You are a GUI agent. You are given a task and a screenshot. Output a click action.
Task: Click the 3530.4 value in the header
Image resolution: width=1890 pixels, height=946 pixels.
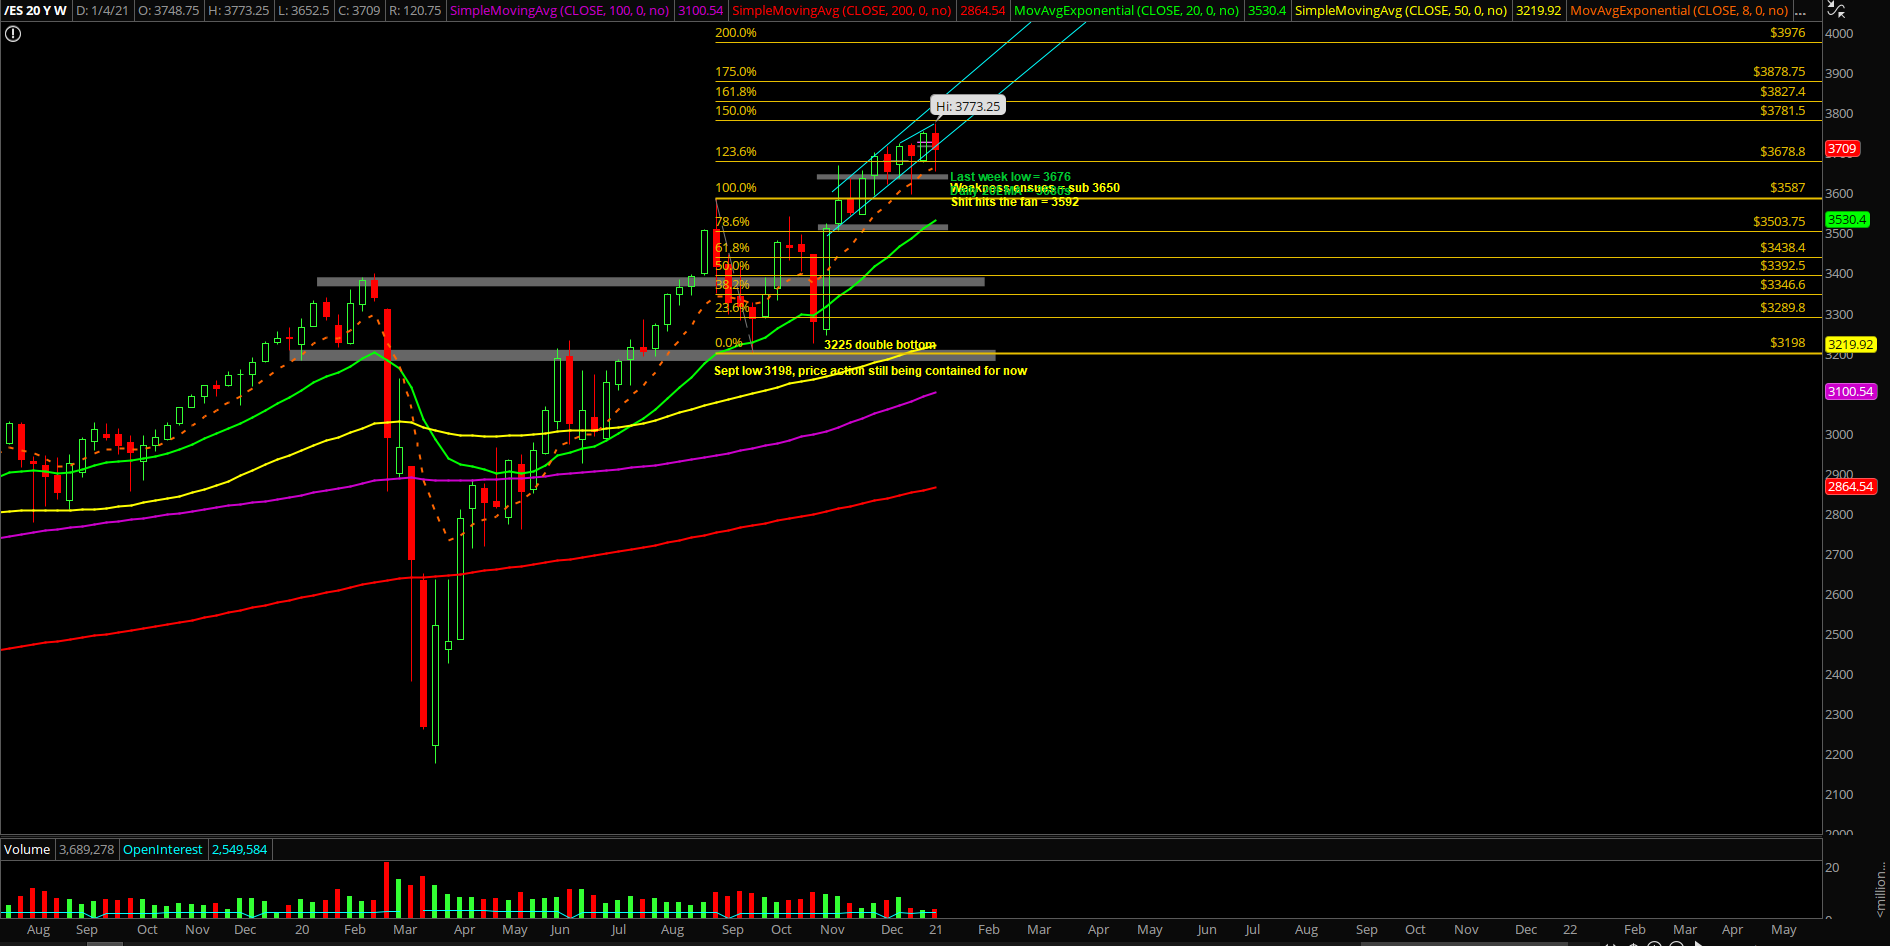click(x=1267, y=11)
